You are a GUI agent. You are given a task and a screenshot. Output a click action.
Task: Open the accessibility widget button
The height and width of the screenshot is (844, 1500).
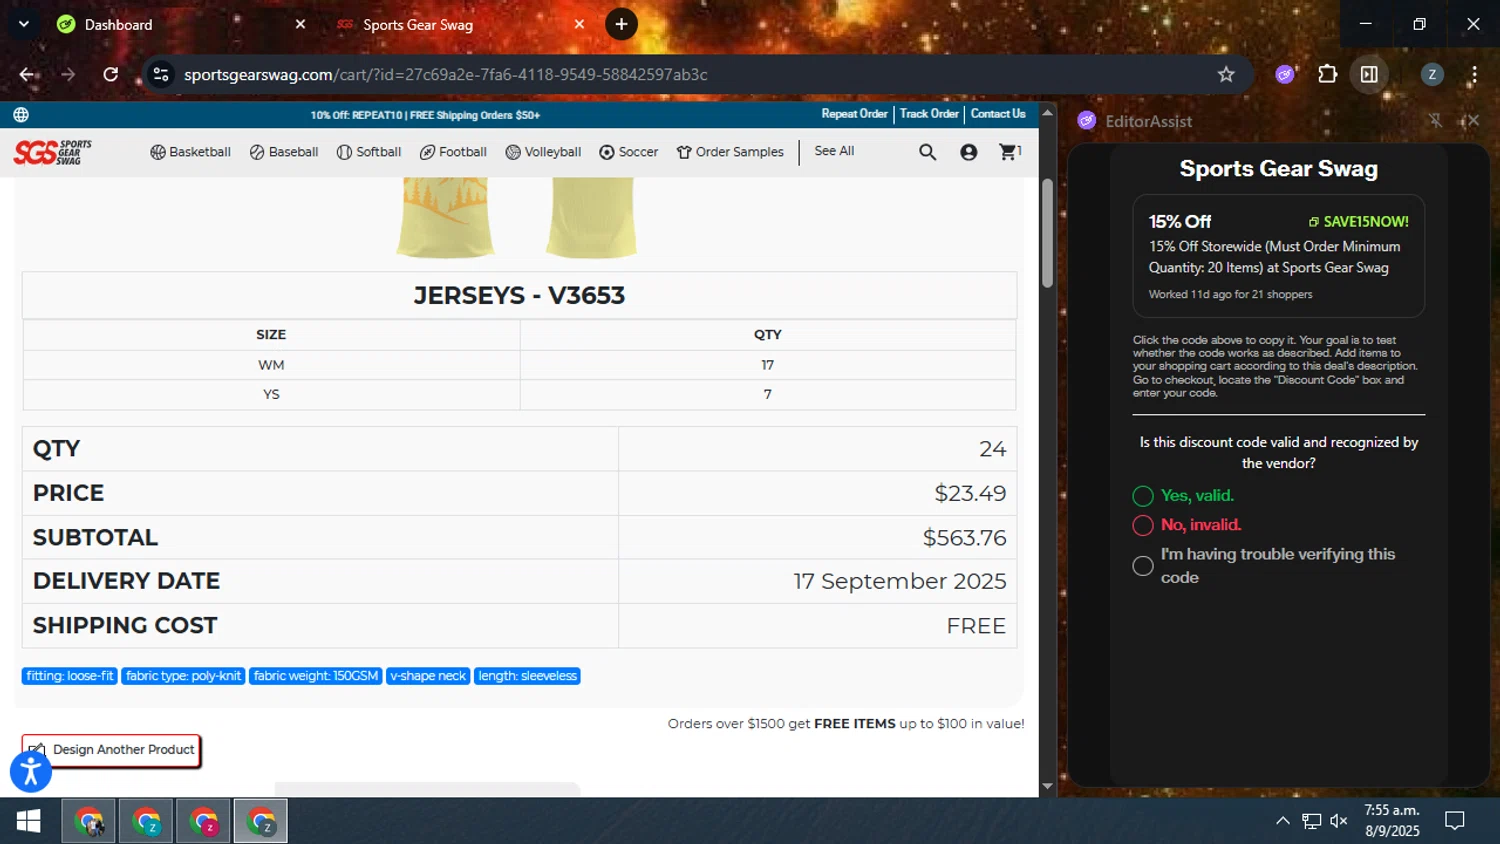[31, 771]
